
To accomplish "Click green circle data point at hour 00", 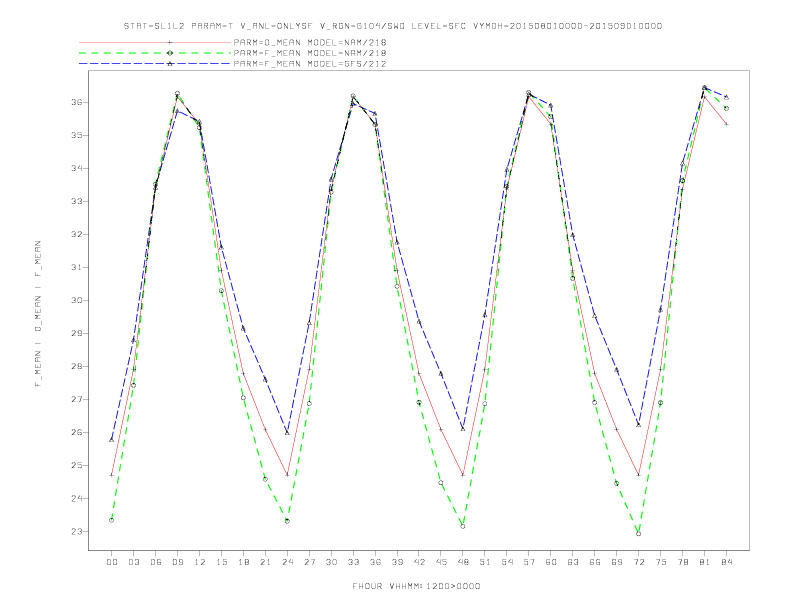I will coord(112,520).
